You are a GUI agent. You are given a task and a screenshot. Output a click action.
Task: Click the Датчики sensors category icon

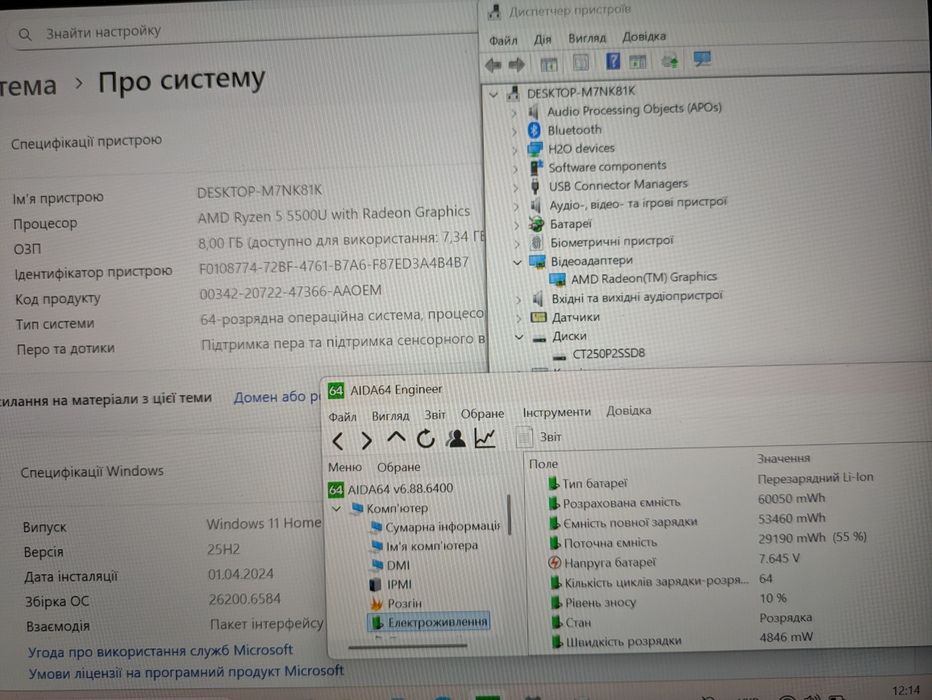pos(539,317)
